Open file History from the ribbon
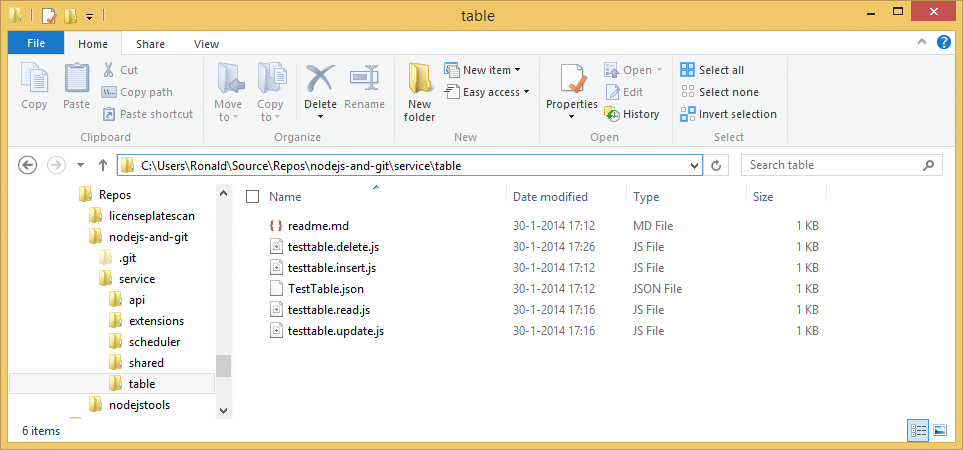 pyautogui.click(x=632, y=114)
